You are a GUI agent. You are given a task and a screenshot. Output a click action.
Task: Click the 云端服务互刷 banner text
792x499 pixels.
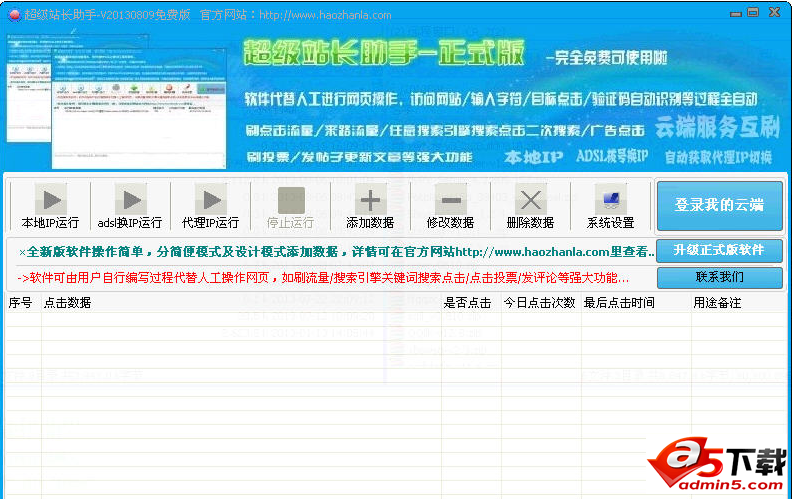pyautogui.click(x=718, y=127)
